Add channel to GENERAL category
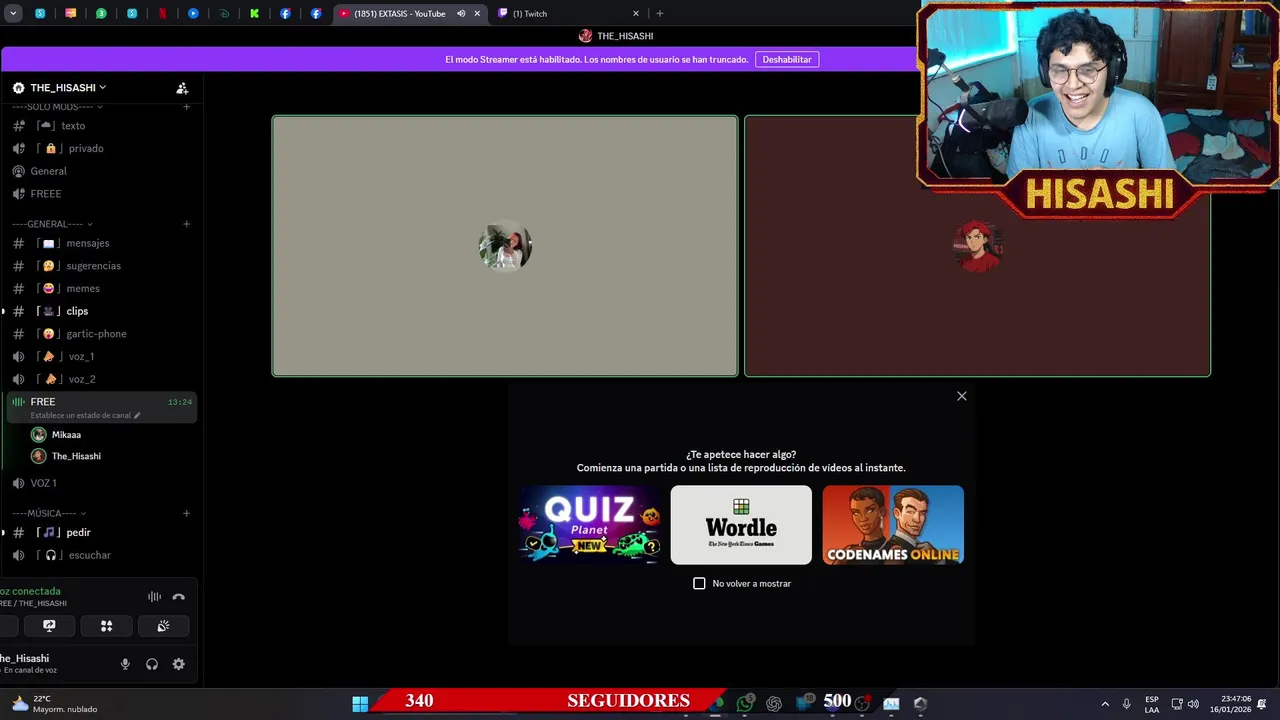 pos(186,224)
